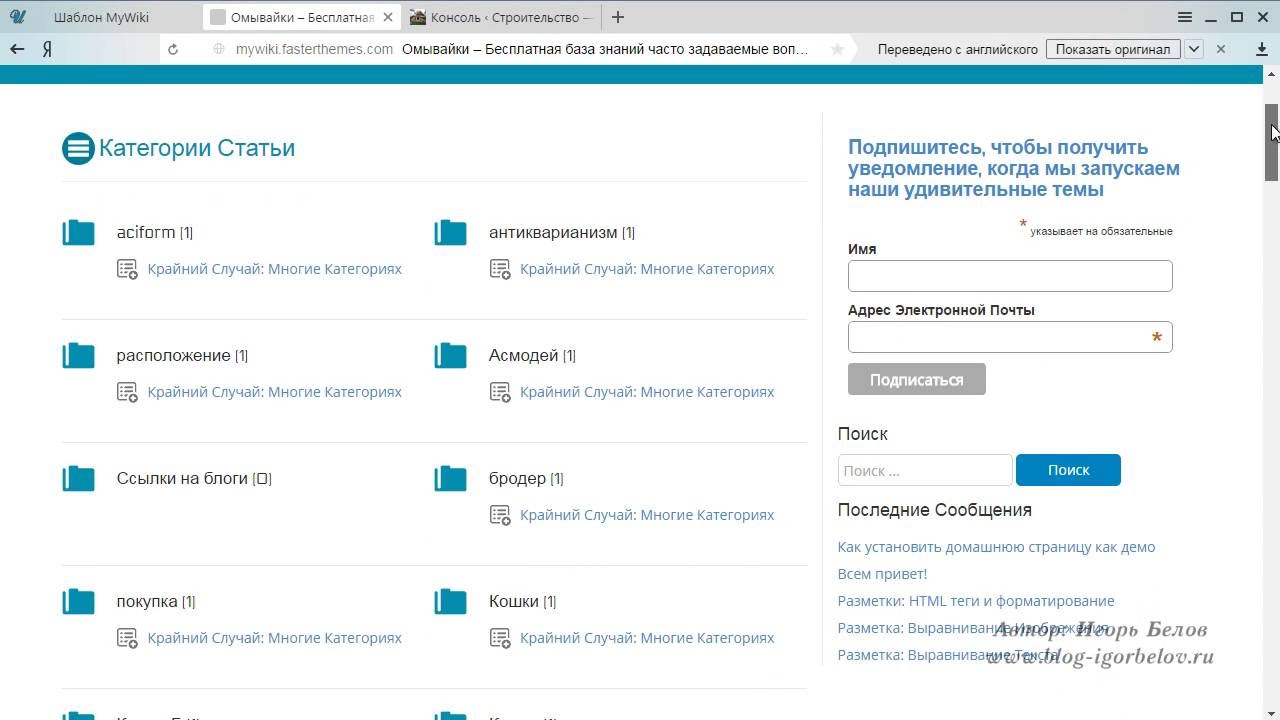Reload the page with the refresh icon
Image resolution: width=1280 pixels, height=720 pixels.
pyautogui.click(x=173, y=49)
